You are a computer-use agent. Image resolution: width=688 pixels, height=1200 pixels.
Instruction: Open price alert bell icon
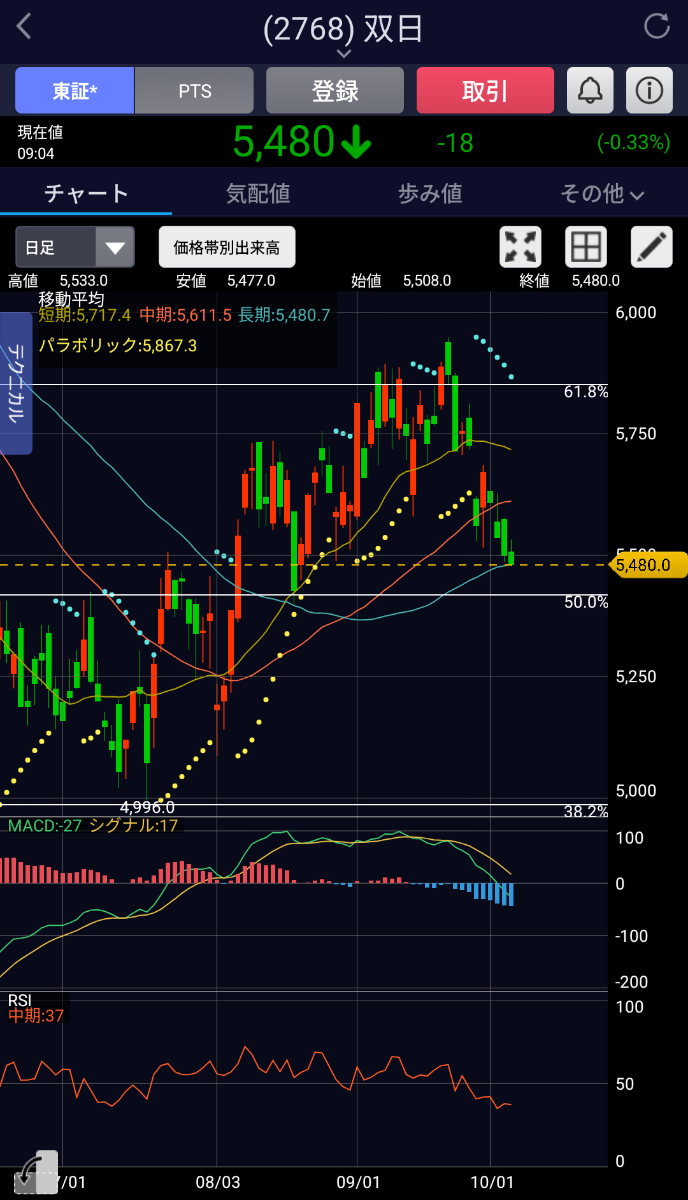click(590, 91)
